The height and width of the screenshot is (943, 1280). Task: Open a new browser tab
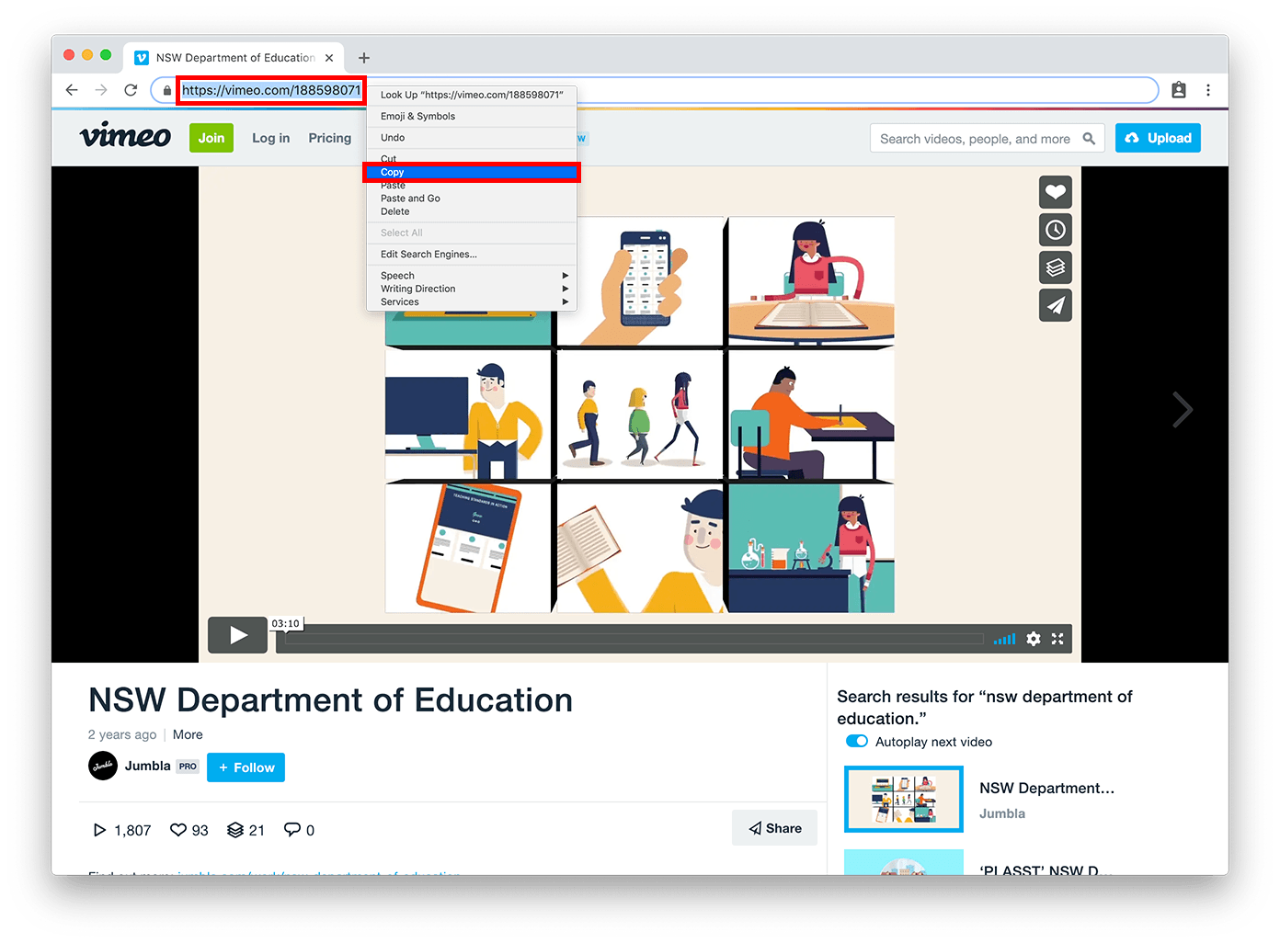tap(364, 58)
